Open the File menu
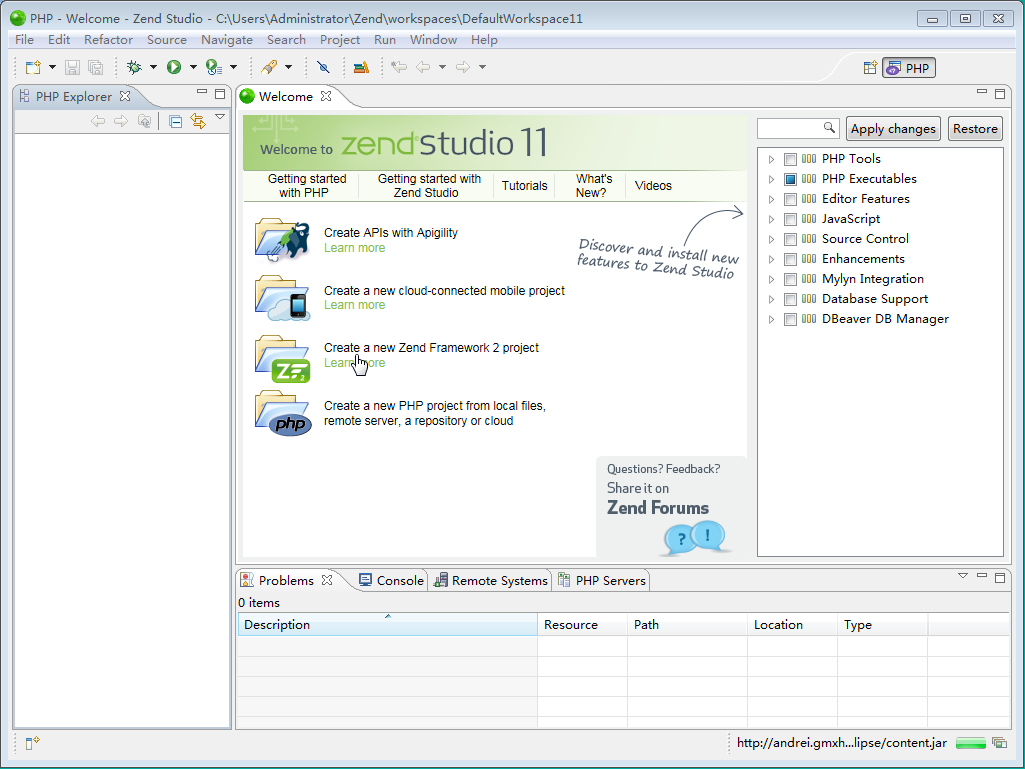 pos(24,40)
